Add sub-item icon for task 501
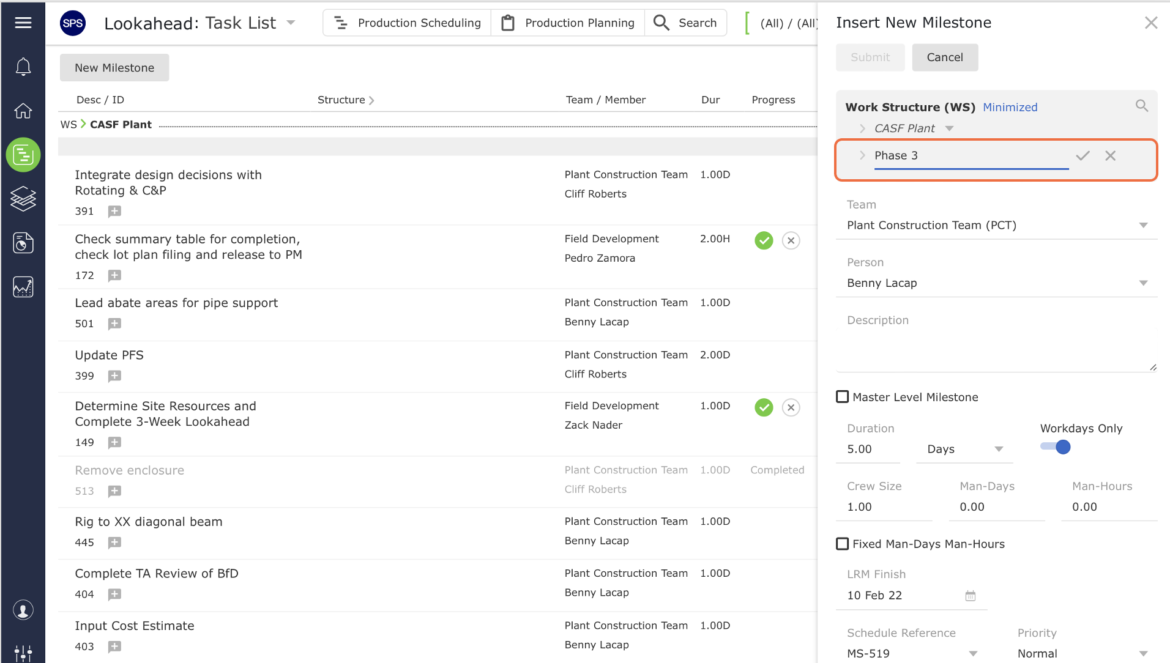The height and width of the screenshot is (663, 1170). [114, 324]
